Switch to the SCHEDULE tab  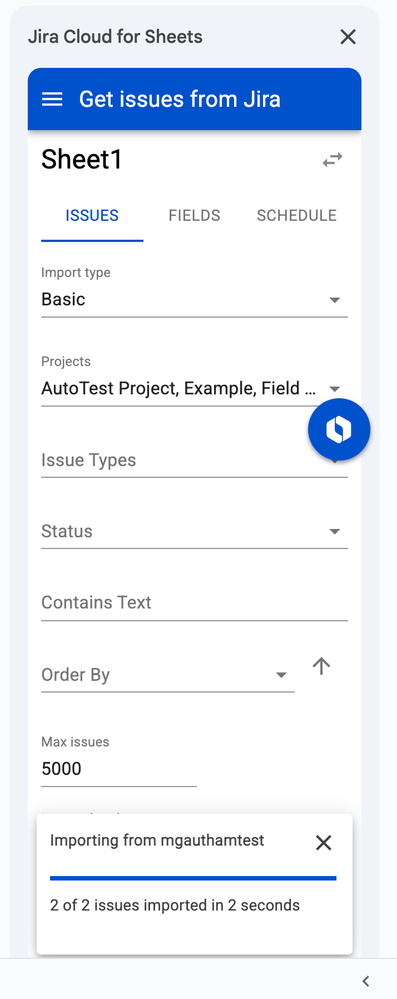(x=296, y=215)
